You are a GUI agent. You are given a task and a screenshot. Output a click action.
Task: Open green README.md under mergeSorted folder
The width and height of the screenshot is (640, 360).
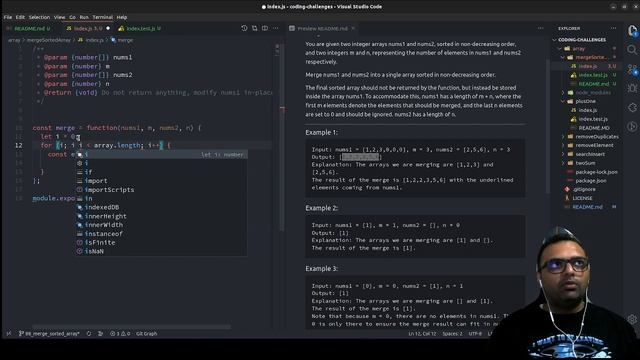(593, 84)
